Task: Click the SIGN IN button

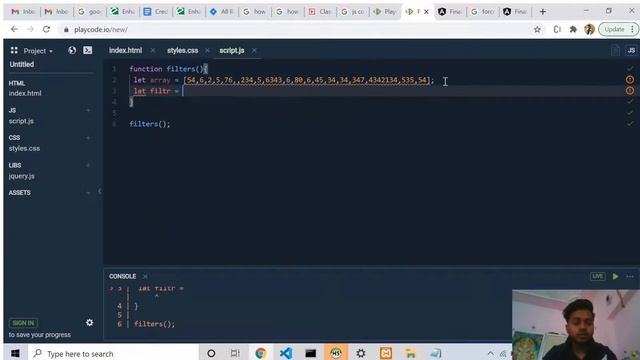Action: (23, 323)
